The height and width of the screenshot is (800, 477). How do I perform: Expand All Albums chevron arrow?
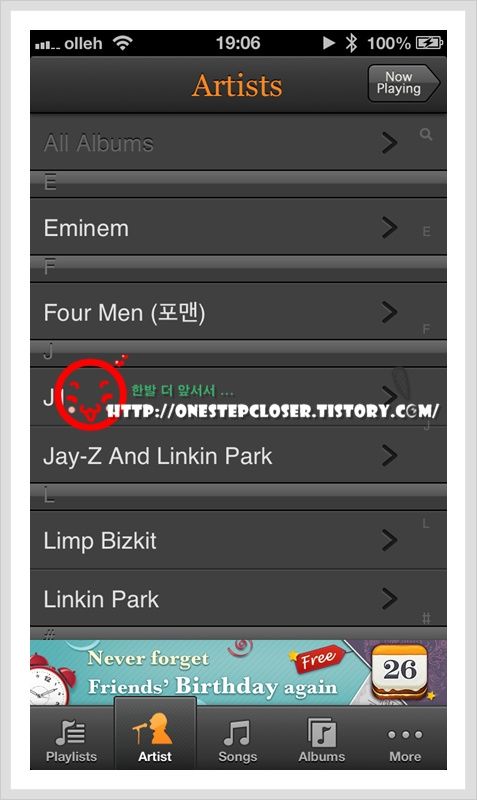(390, 143)
